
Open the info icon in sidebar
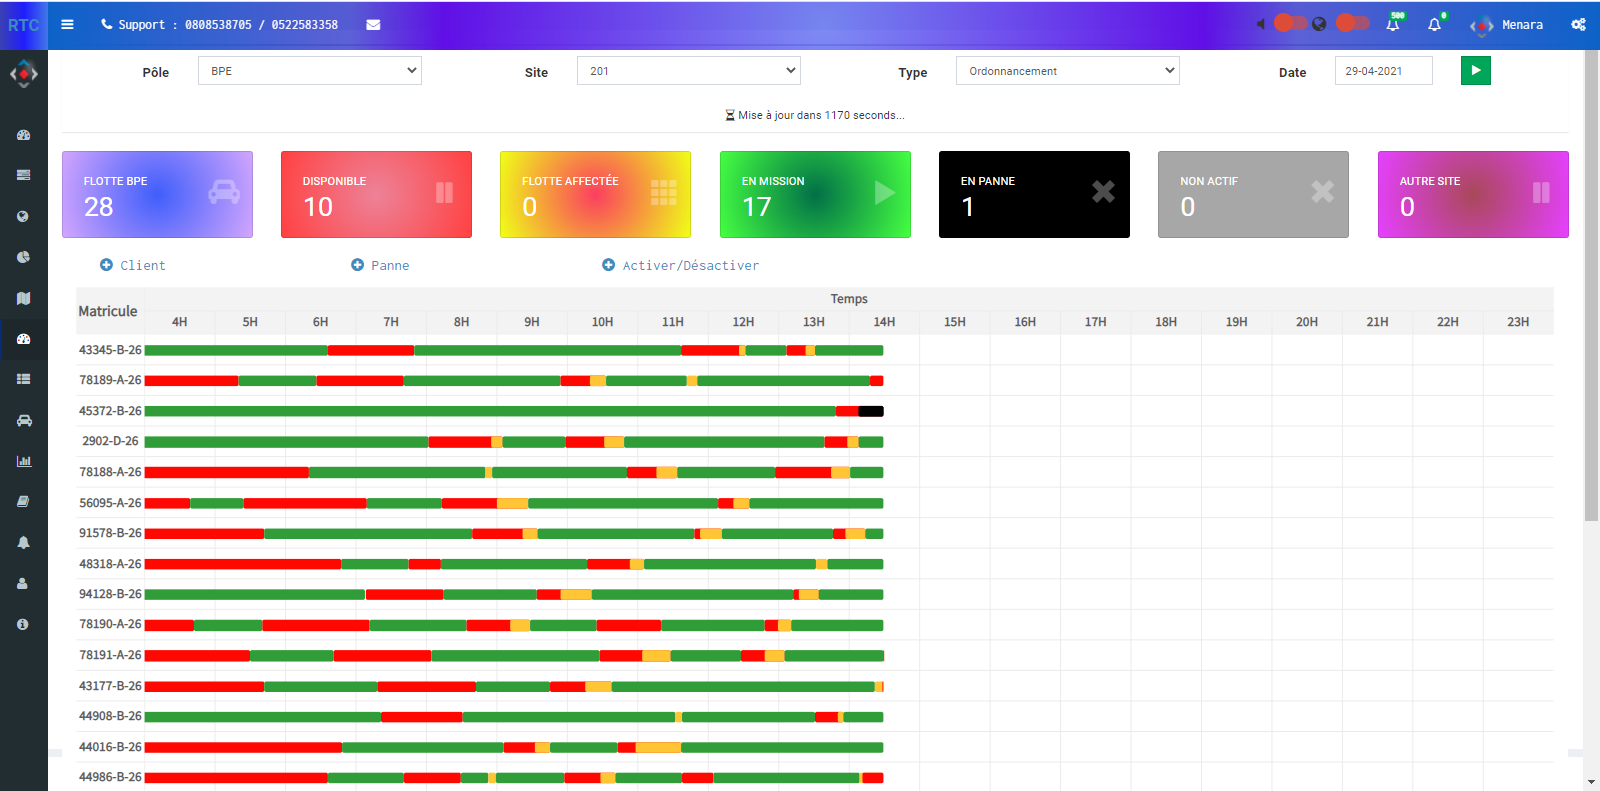click(23, 624)
